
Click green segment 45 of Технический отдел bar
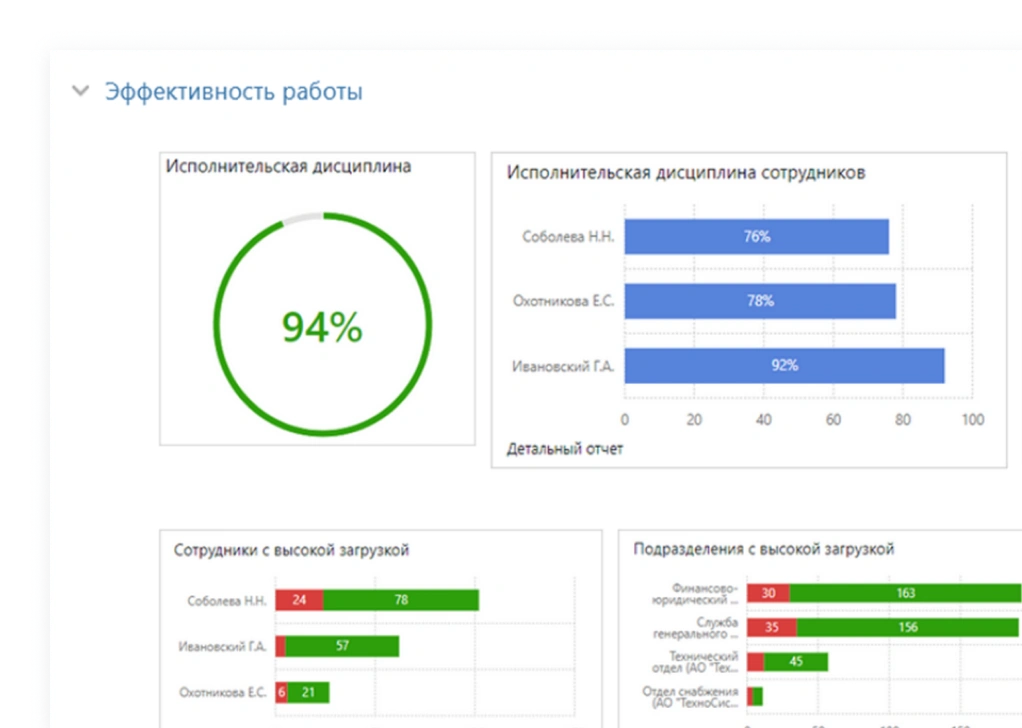796,662
